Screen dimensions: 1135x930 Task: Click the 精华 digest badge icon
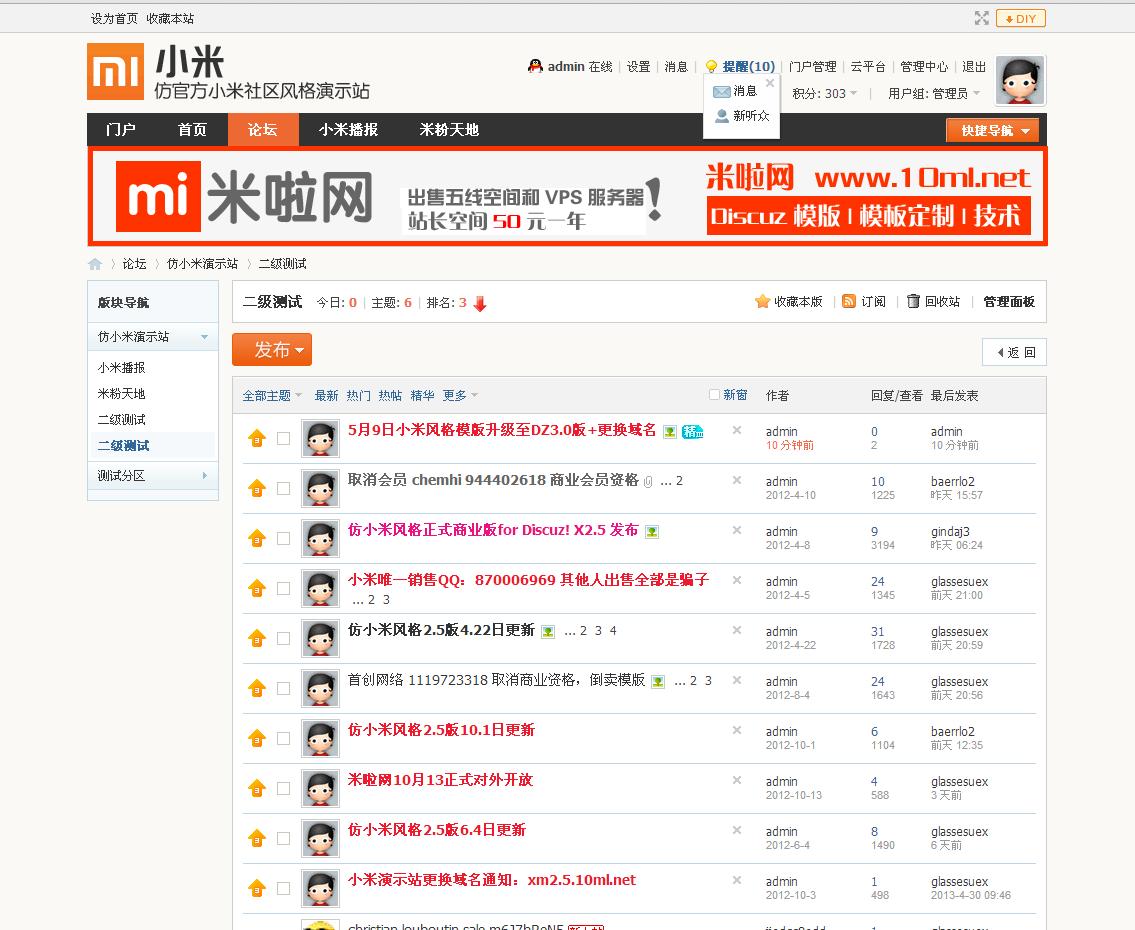click(693, 432)
